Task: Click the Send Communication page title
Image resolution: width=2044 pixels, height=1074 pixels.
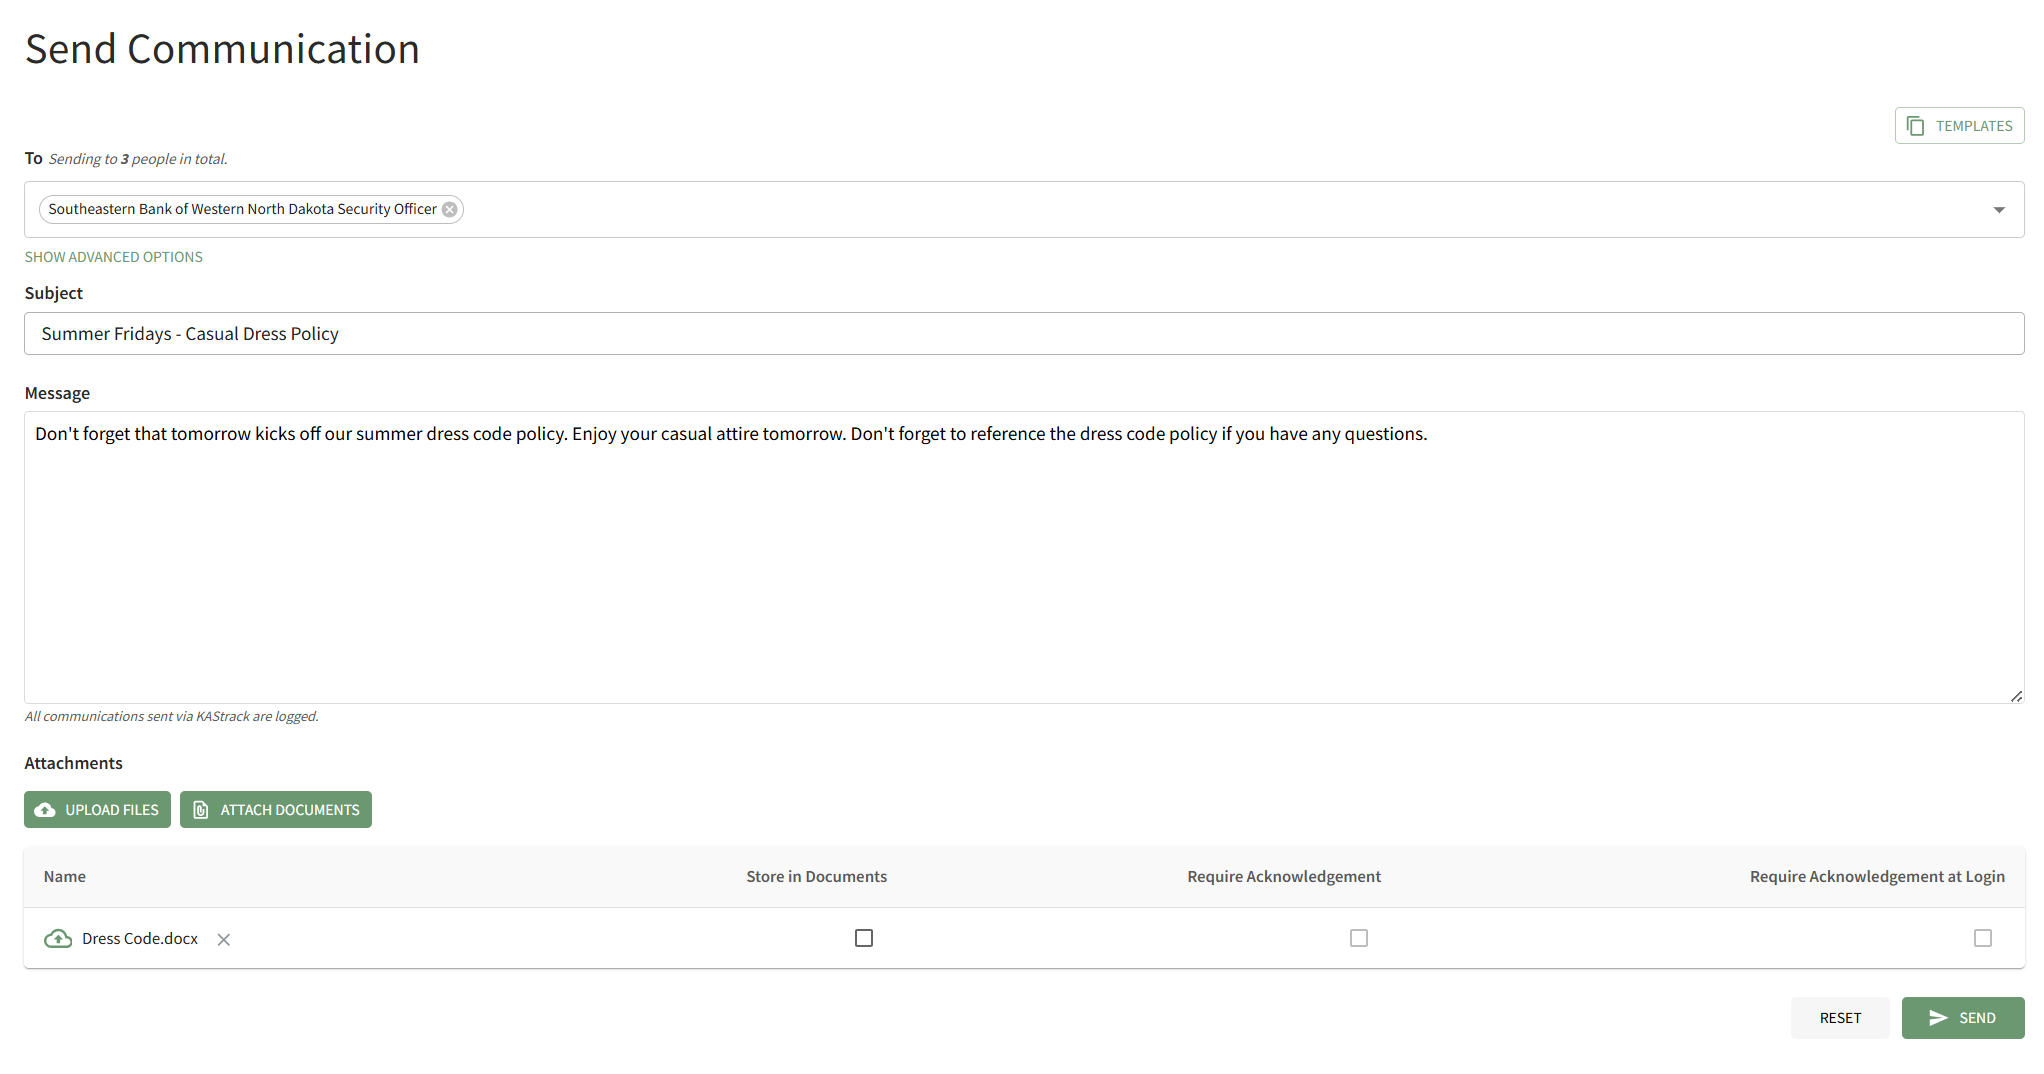Action: pyautogui.click(x=222, y=49)
